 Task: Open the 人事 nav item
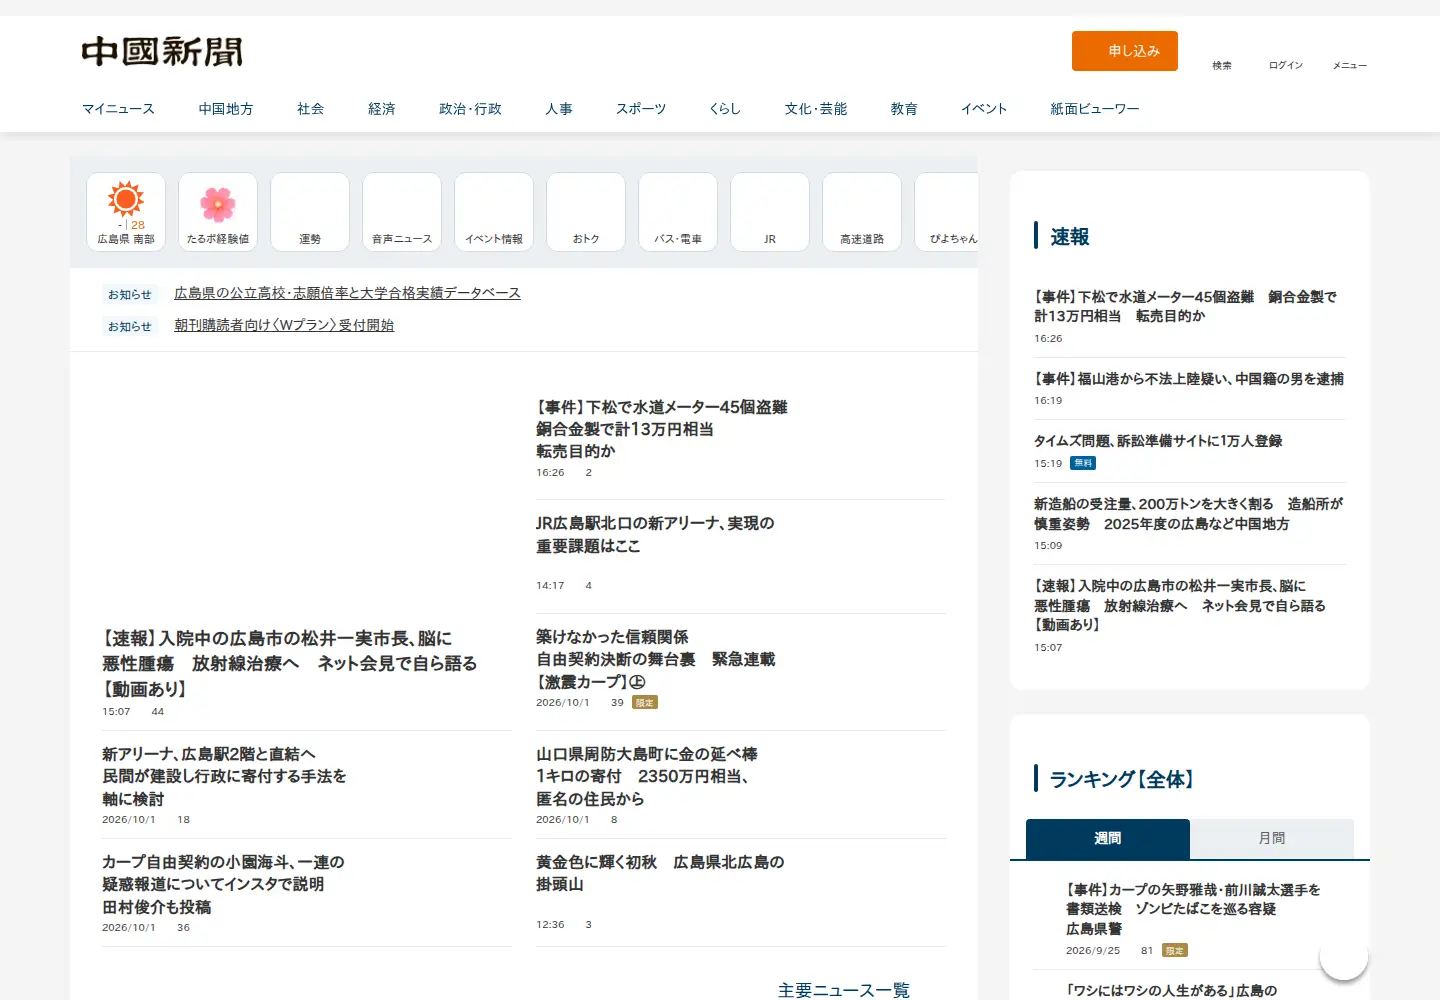click(x=559, y=109)
